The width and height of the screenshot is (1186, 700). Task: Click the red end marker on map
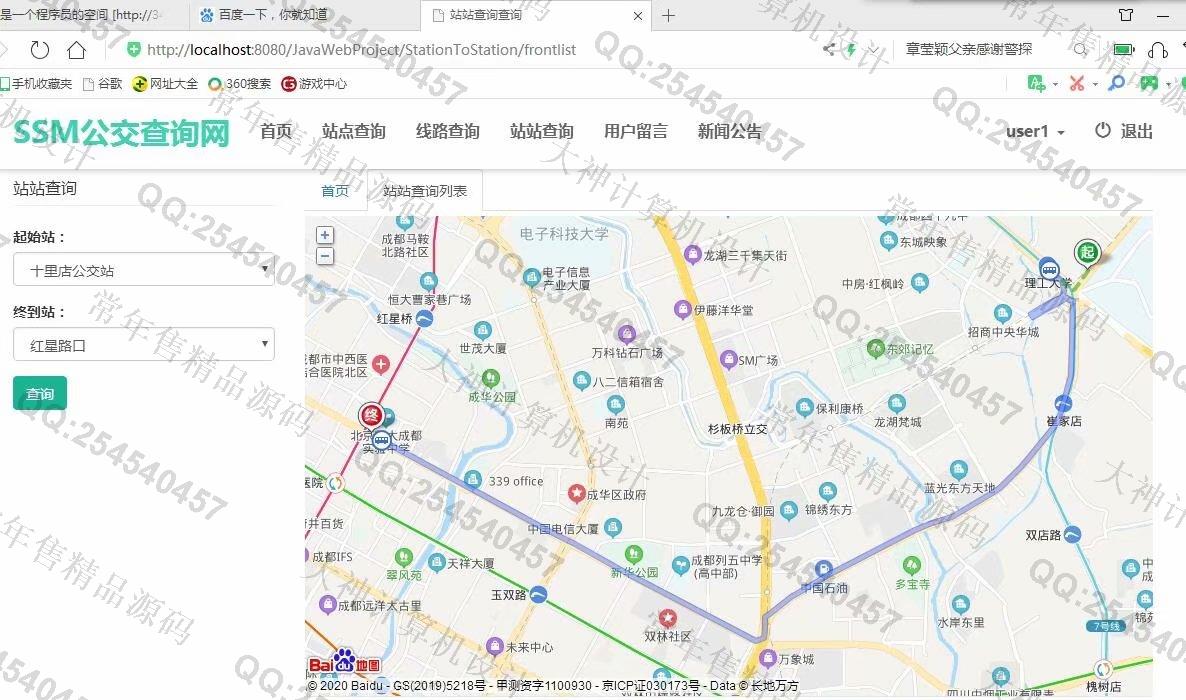click(371, 415)
